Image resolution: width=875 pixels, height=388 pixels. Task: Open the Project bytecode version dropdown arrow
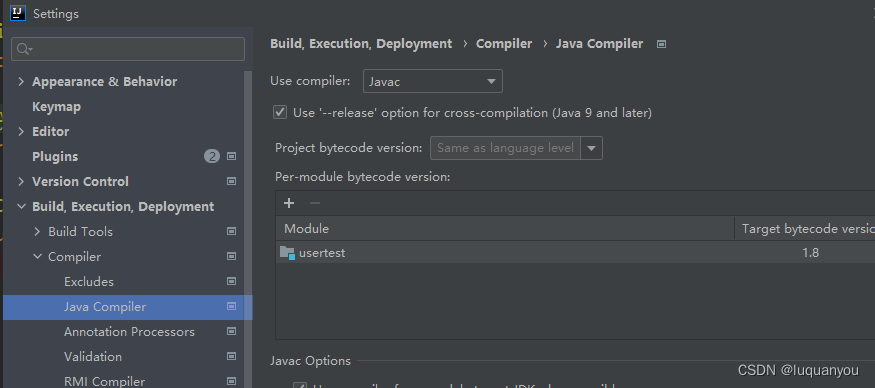(592, 149)
